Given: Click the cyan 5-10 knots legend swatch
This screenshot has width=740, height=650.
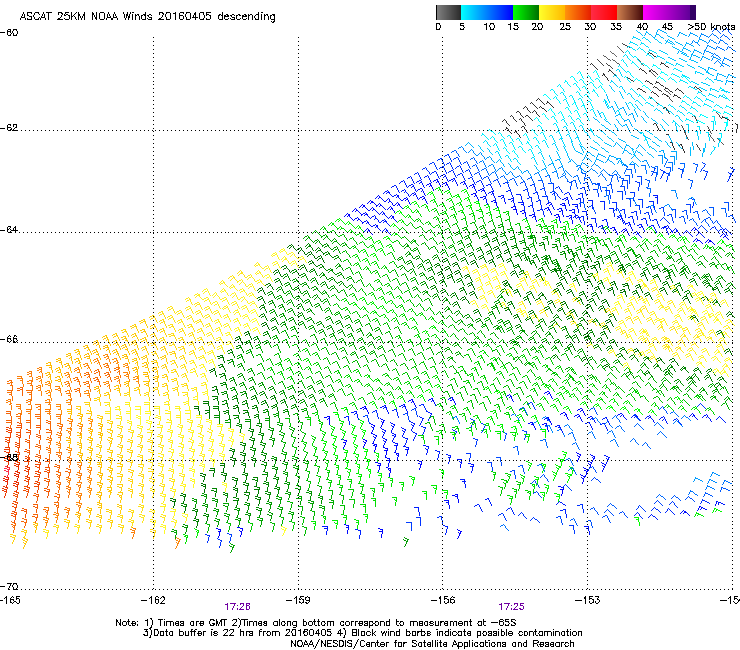Looking at the screenshot, I should point(474,12).
